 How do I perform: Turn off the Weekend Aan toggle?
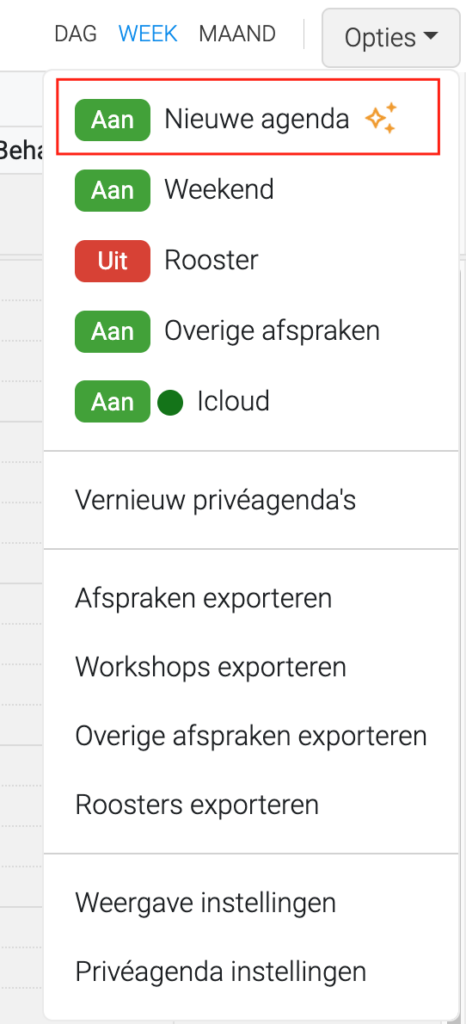pos(112,190)
